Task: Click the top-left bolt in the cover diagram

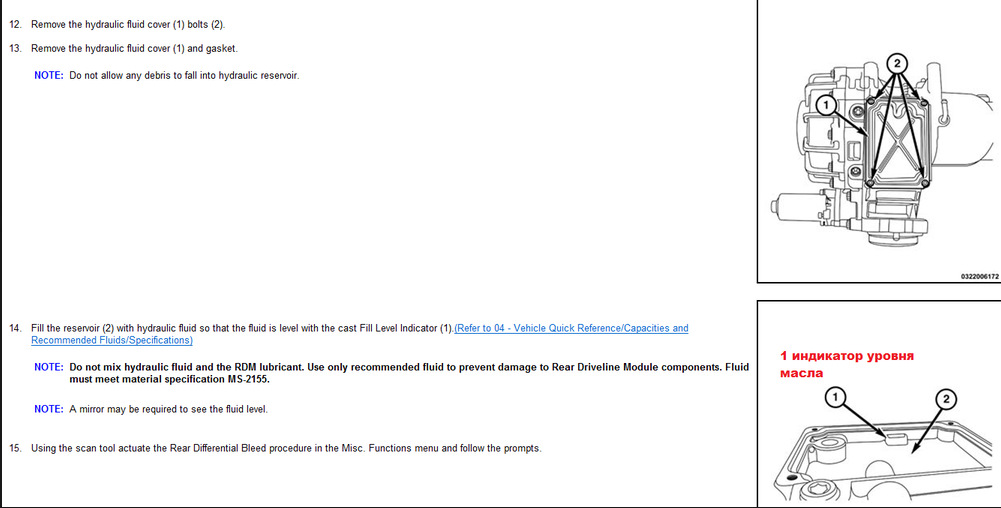Action: pyautogui.click(x=871, y=103)
